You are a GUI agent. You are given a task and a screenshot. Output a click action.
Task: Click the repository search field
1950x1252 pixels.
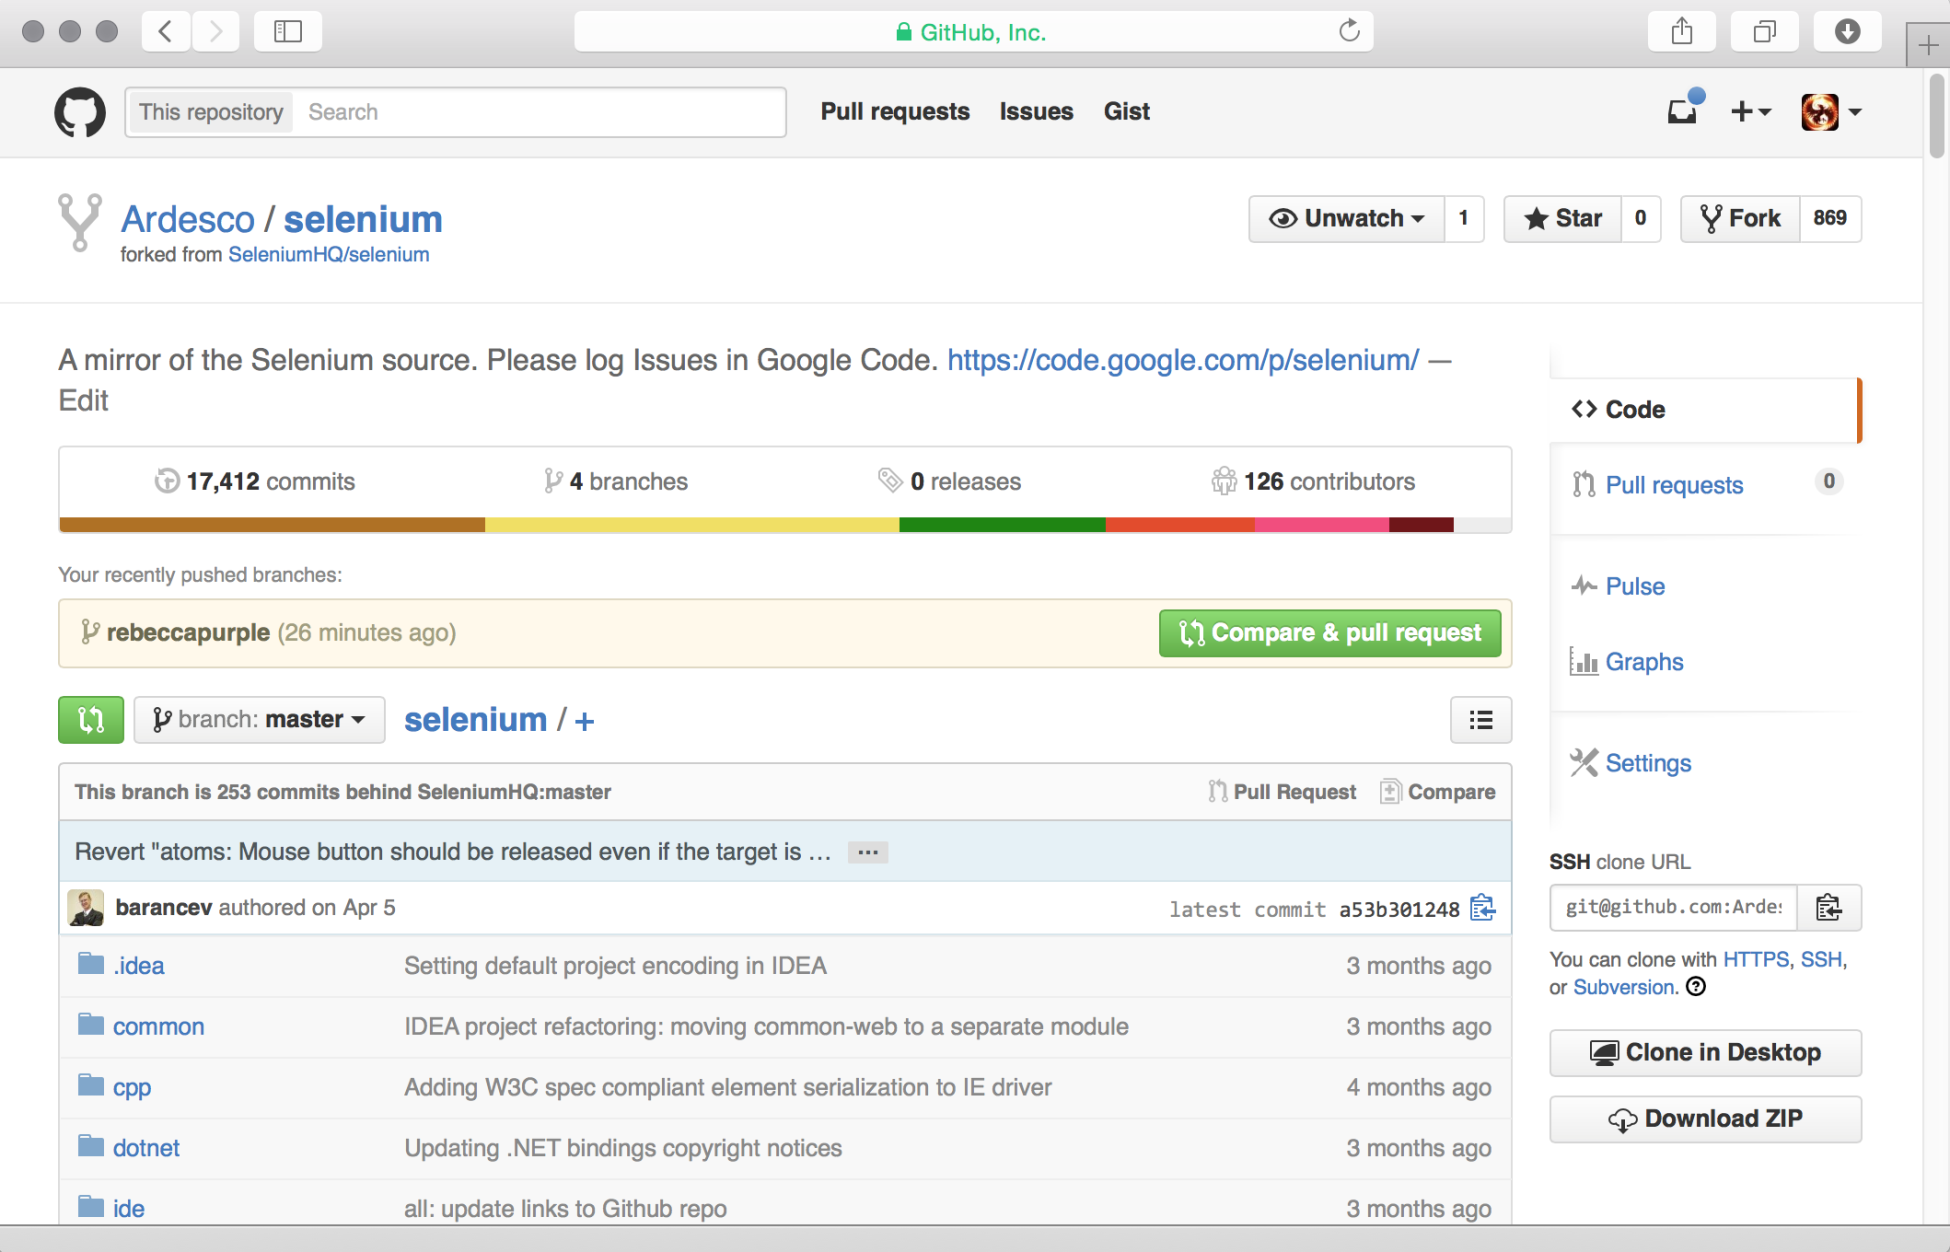pyautogui.click(x=540, y=112)
